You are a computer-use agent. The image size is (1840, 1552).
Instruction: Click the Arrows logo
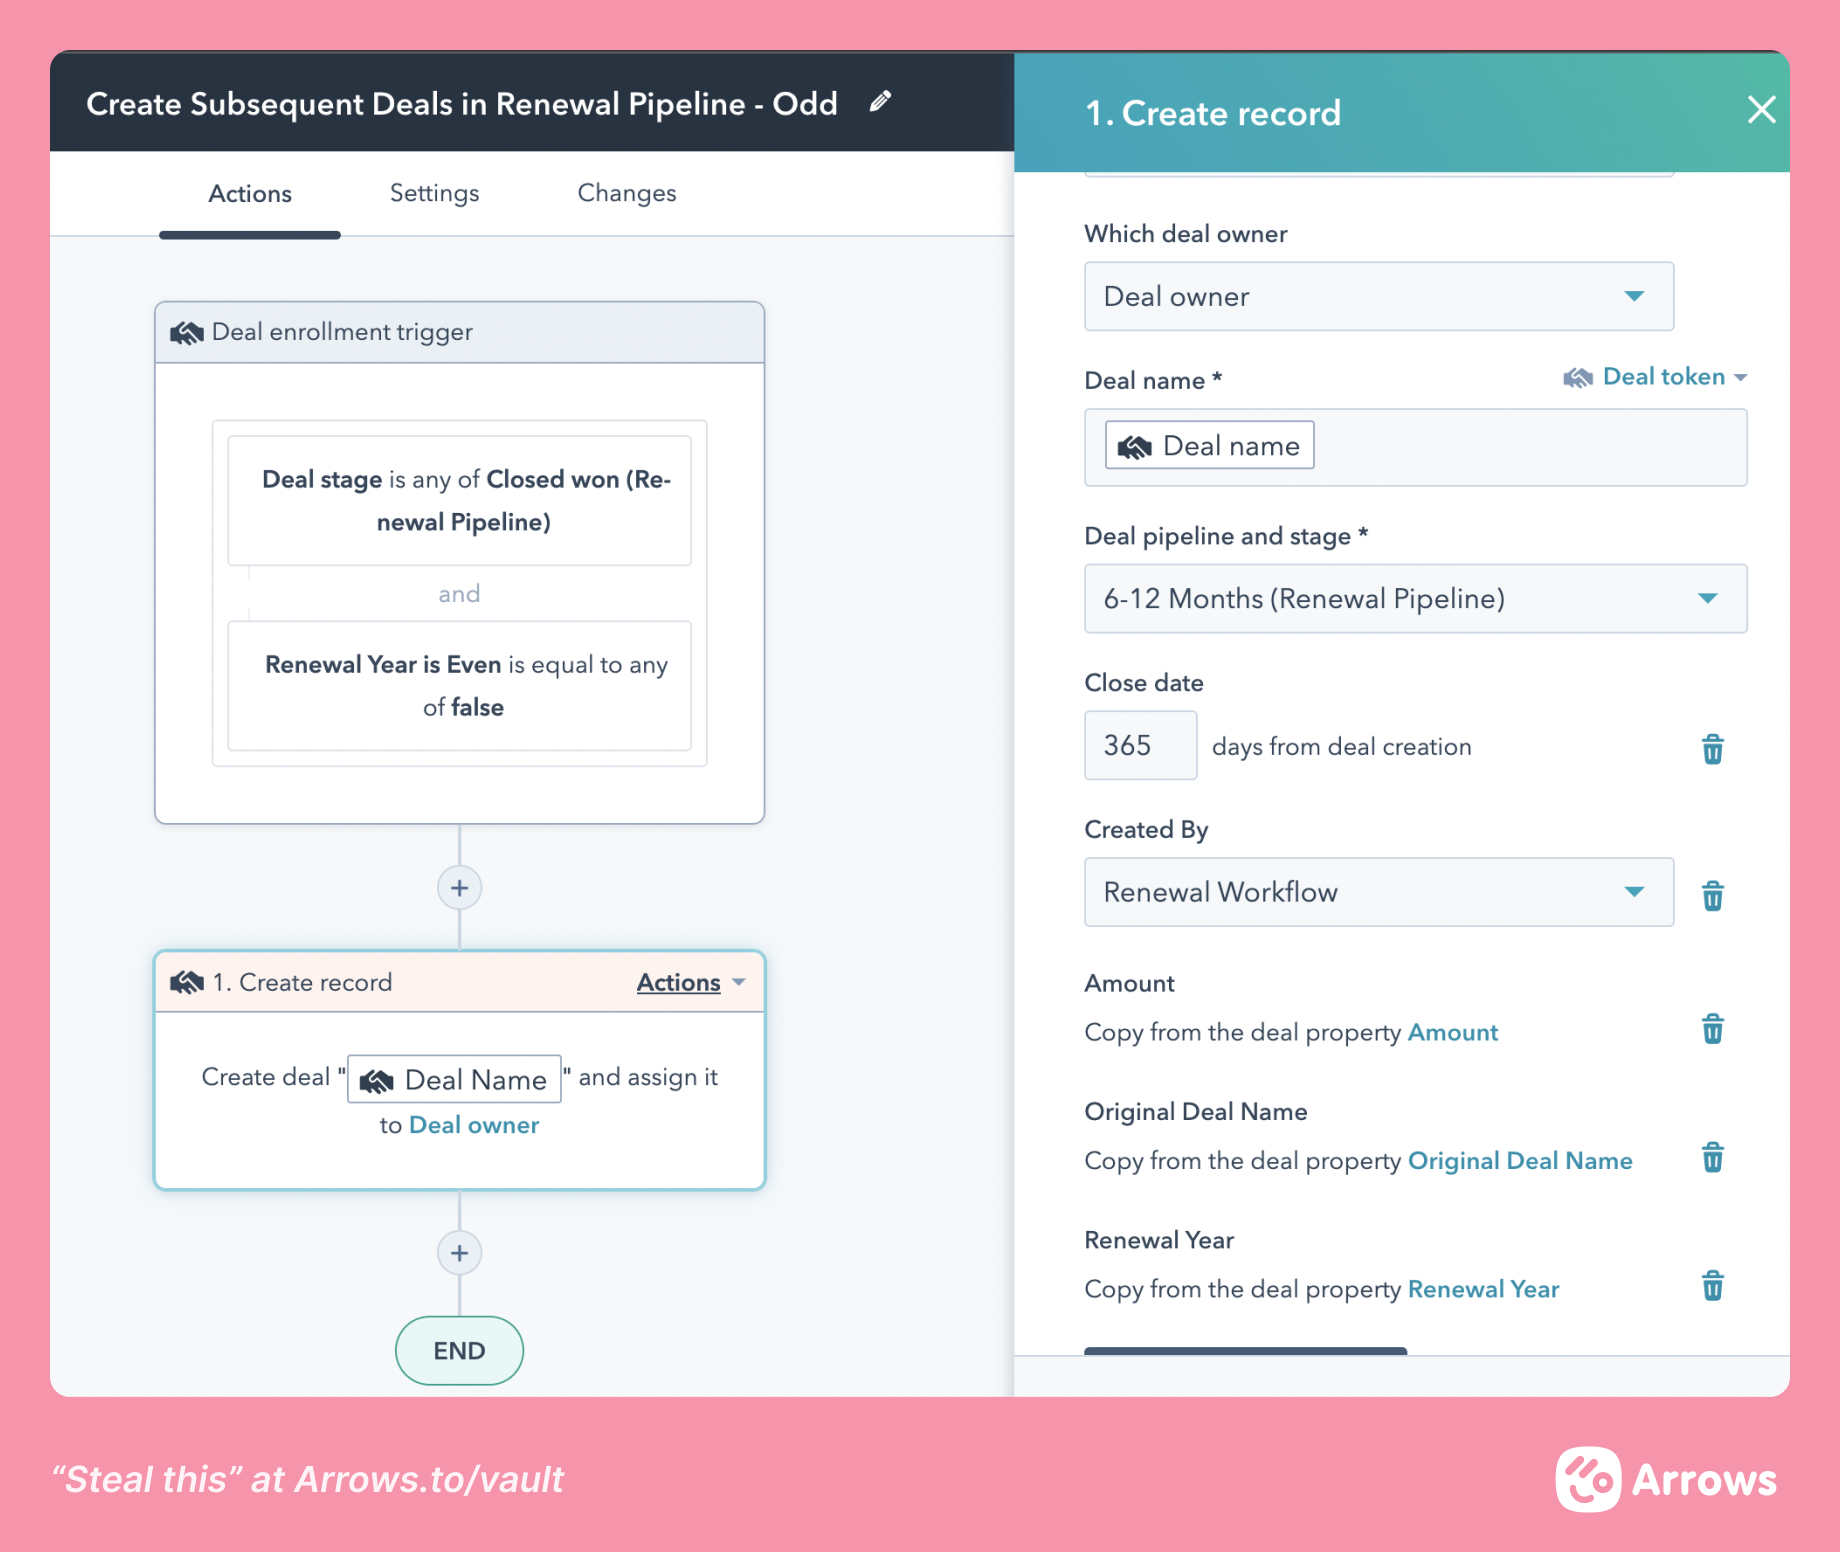[x=1668, y=1480]
